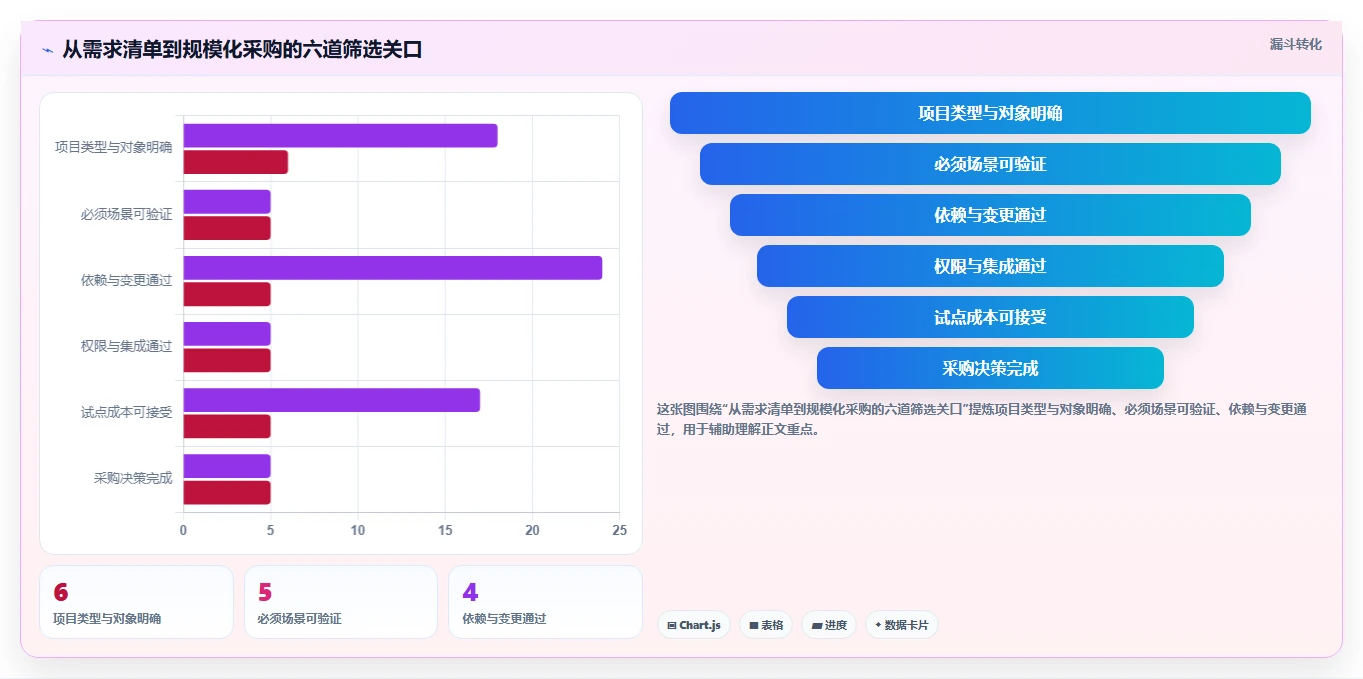Screen dimensions: 1363x679
Task: Select the 数据卡片 tag chip
Action: pos(902,625)
